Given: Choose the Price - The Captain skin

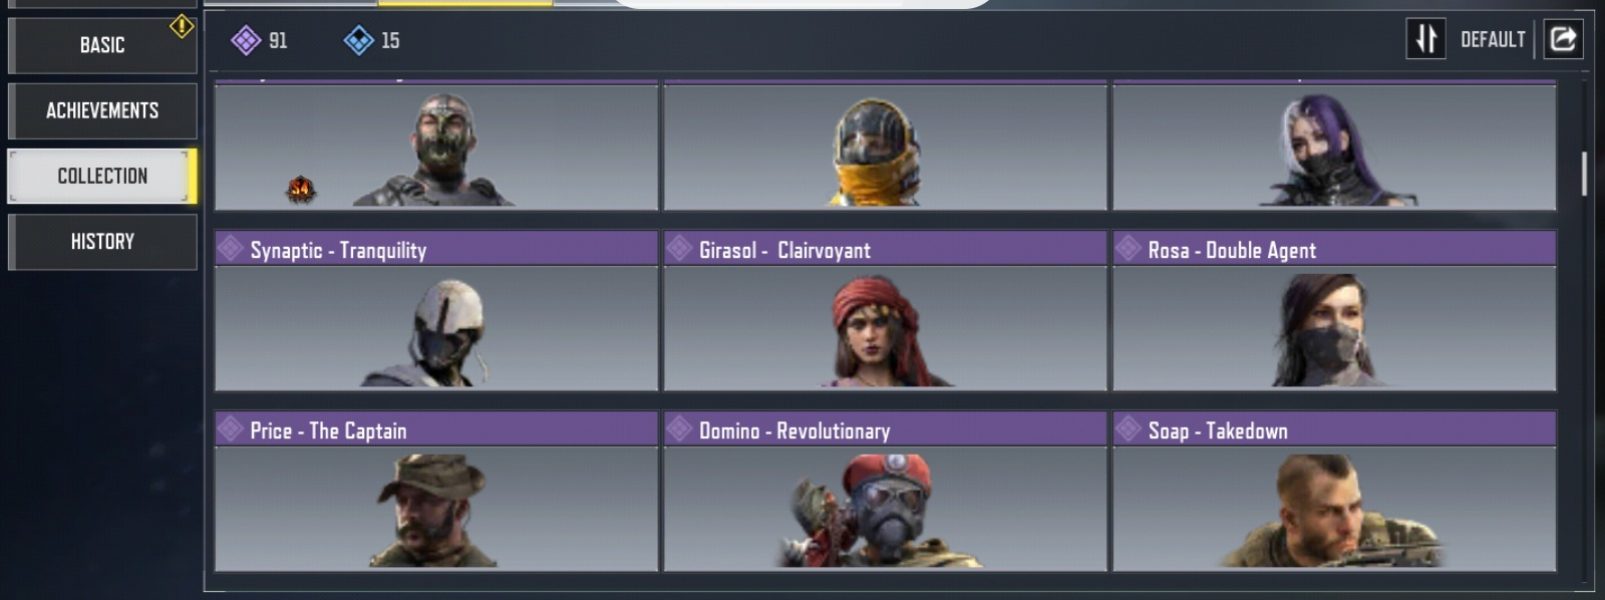Looking at the screenshot, I should 436,491.
